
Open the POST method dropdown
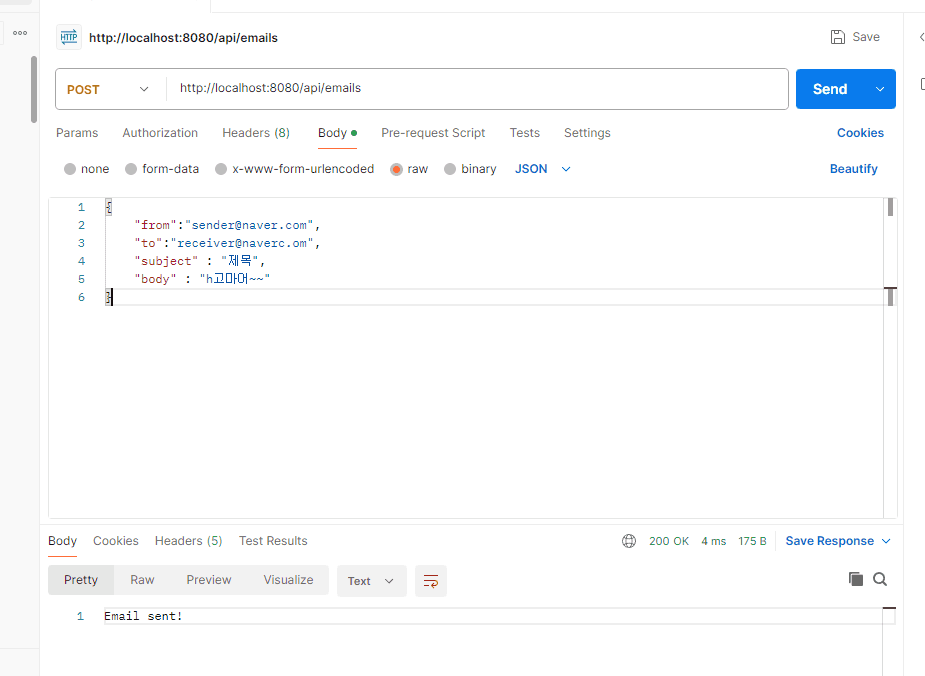click(x=108, y=89)
